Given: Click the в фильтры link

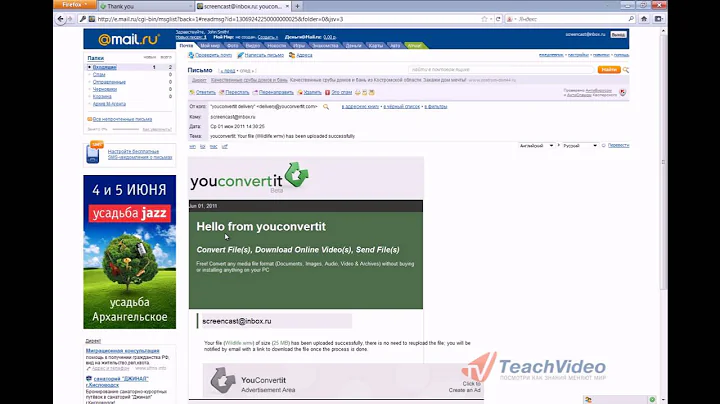Looking at the screenshot, I should [436, 107].
